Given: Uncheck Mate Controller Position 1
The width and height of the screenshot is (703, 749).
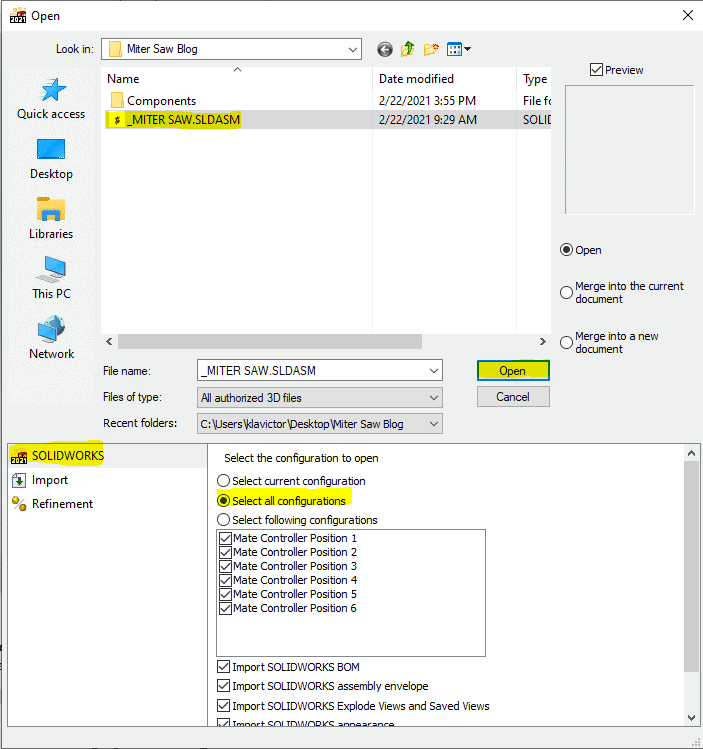Looking at the screenshot, I should (225, 538).
